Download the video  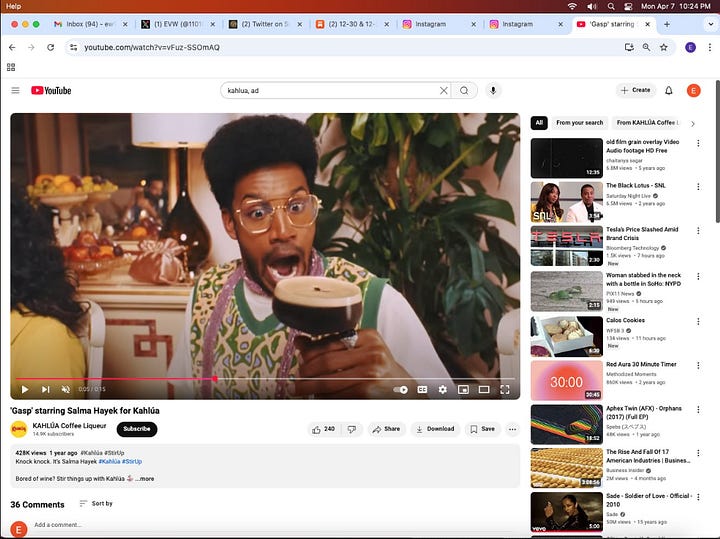pyautogui.click(x=435, y=429)
